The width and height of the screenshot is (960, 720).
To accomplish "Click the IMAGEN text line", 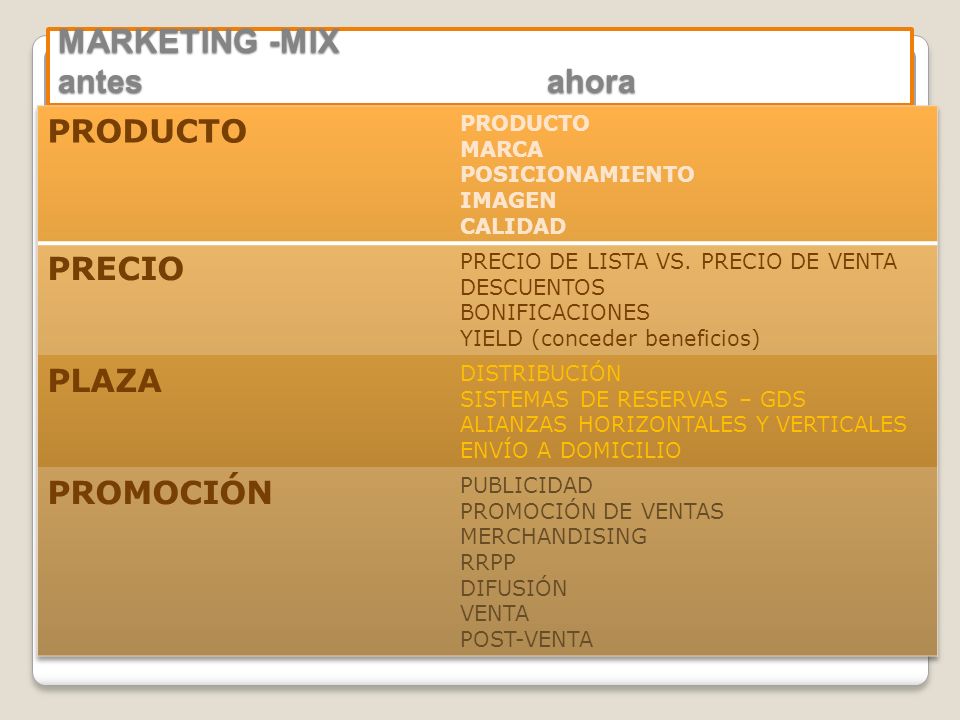I will 508,200.
